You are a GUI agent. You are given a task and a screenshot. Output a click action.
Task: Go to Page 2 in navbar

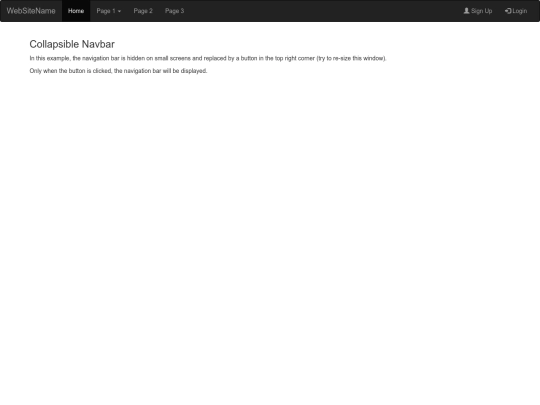pyautogui.click(x=143, y=11)
